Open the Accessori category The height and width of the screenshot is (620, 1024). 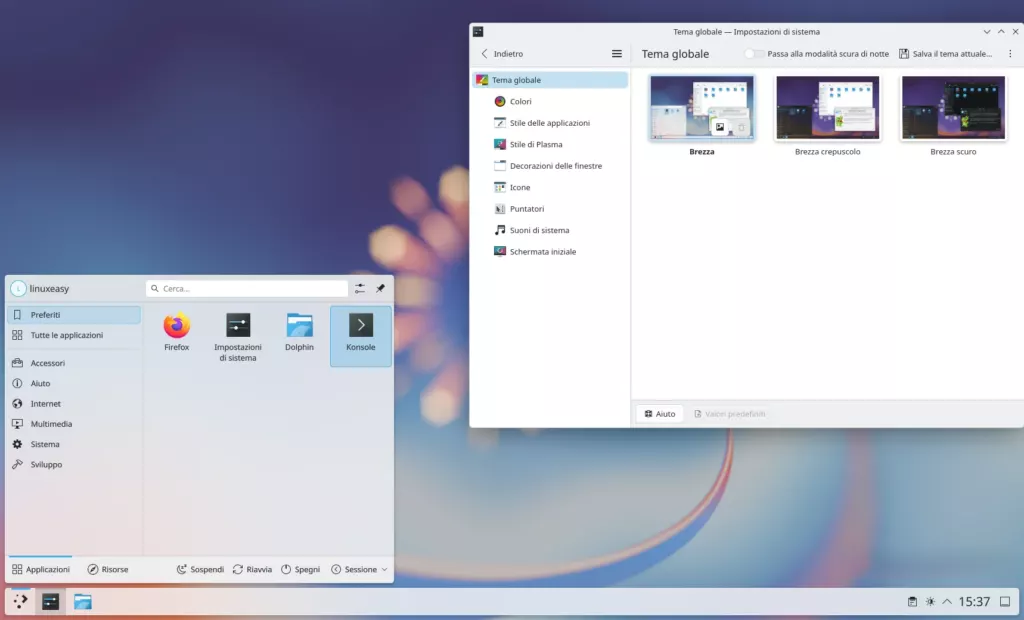click(x=74, y=363)
